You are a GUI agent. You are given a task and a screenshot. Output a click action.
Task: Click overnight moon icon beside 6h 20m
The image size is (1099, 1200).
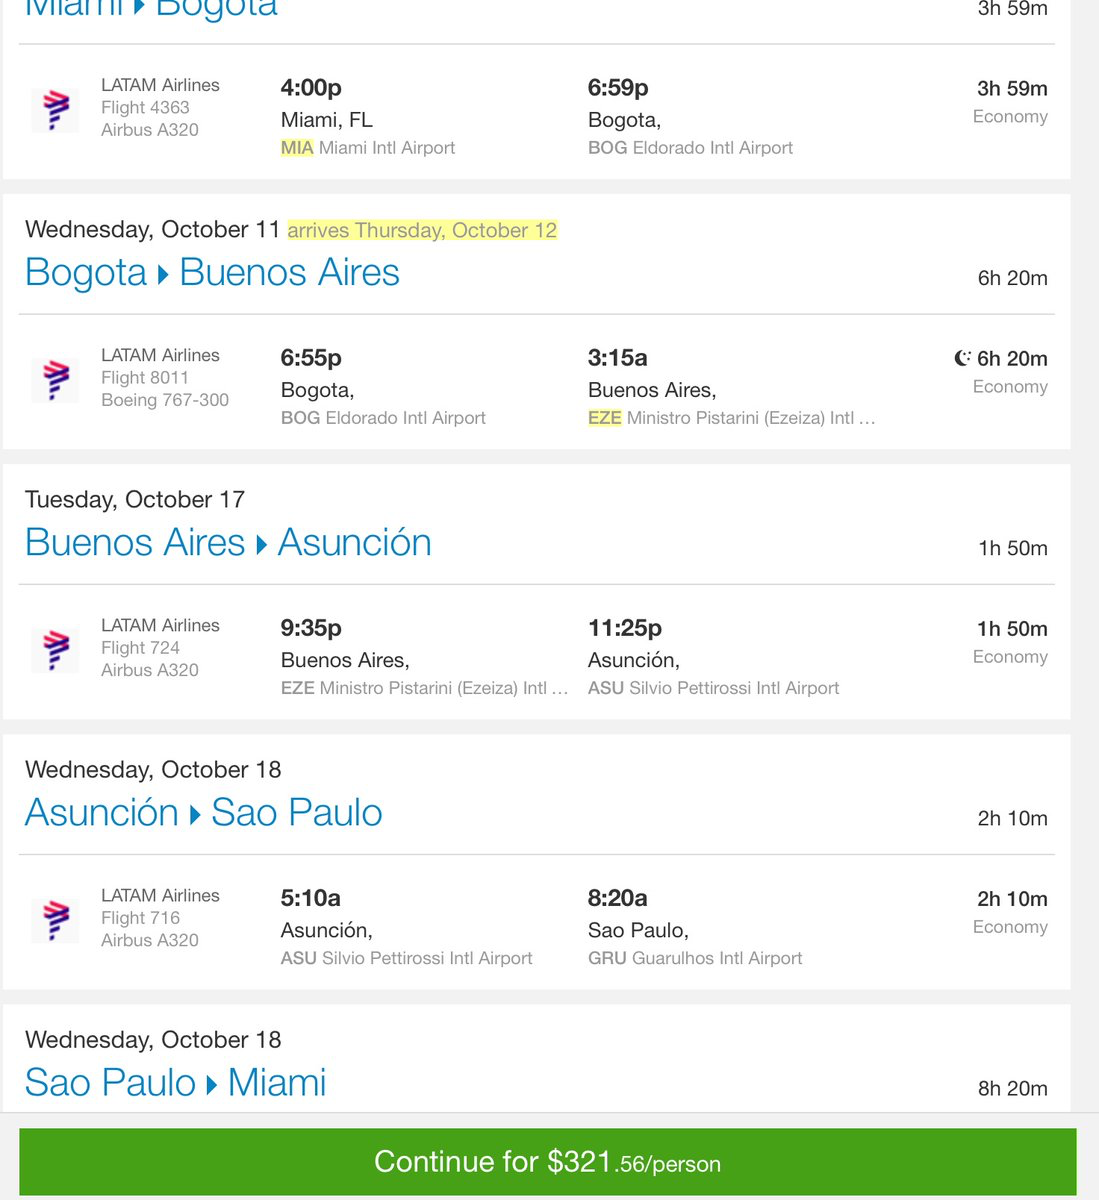962,358
